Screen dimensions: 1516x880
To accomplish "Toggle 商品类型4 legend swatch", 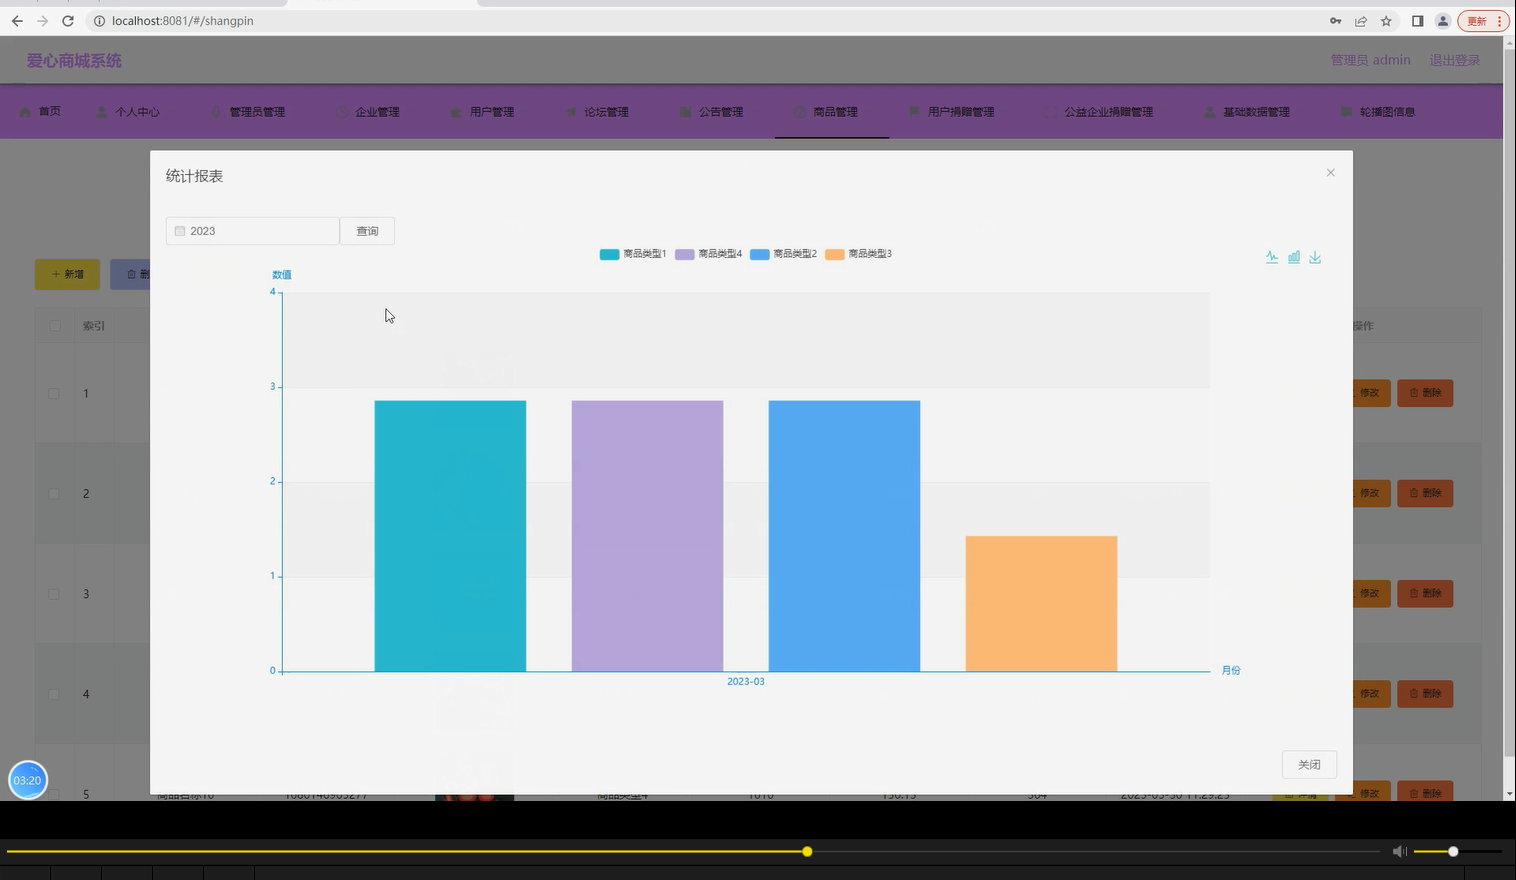I will [684, 254].
